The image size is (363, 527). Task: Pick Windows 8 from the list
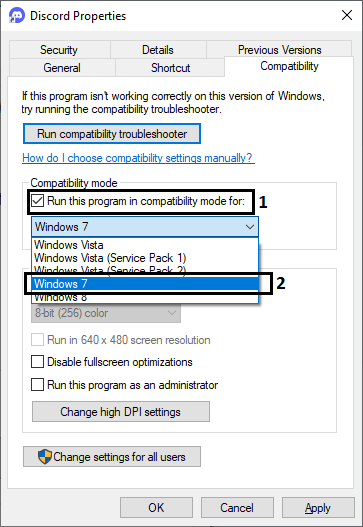pos(146,297)
